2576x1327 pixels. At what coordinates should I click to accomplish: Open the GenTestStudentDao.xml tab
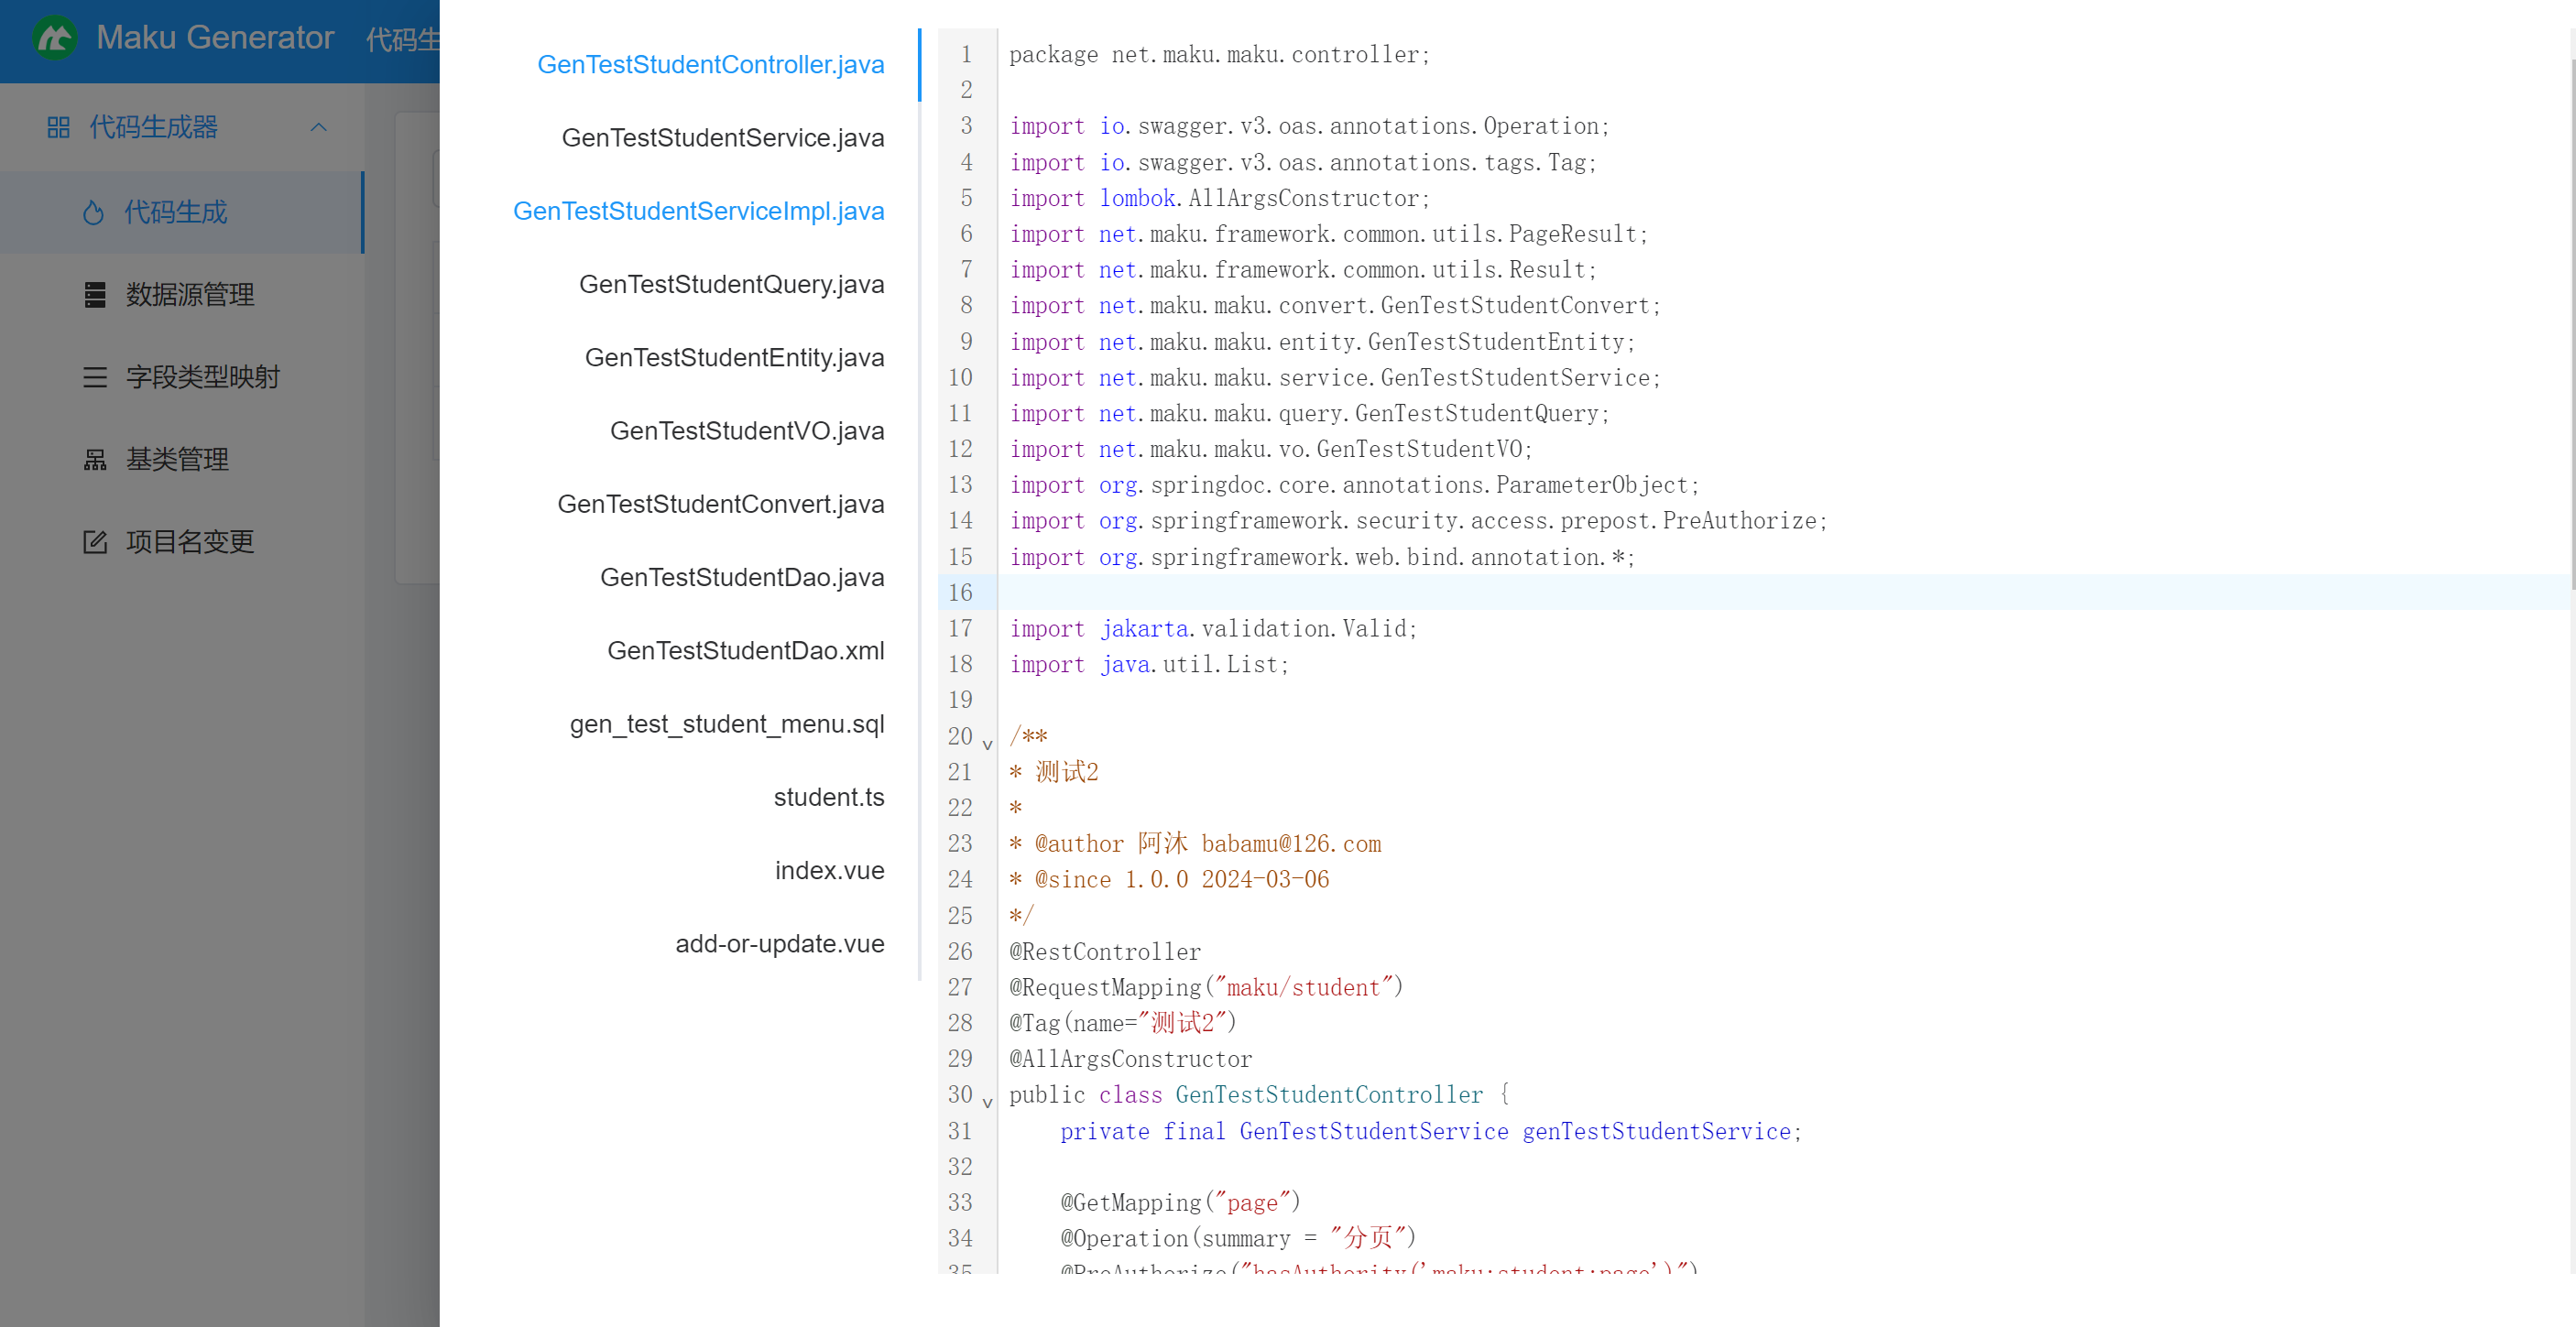pyautogui.click(x=745, y=651)
